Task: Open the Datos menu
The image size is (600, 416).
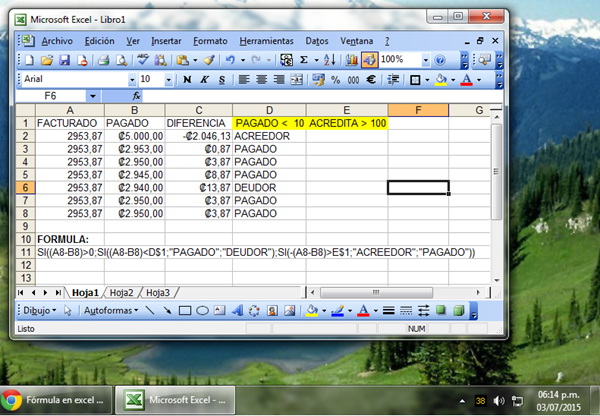Action: 317,41
